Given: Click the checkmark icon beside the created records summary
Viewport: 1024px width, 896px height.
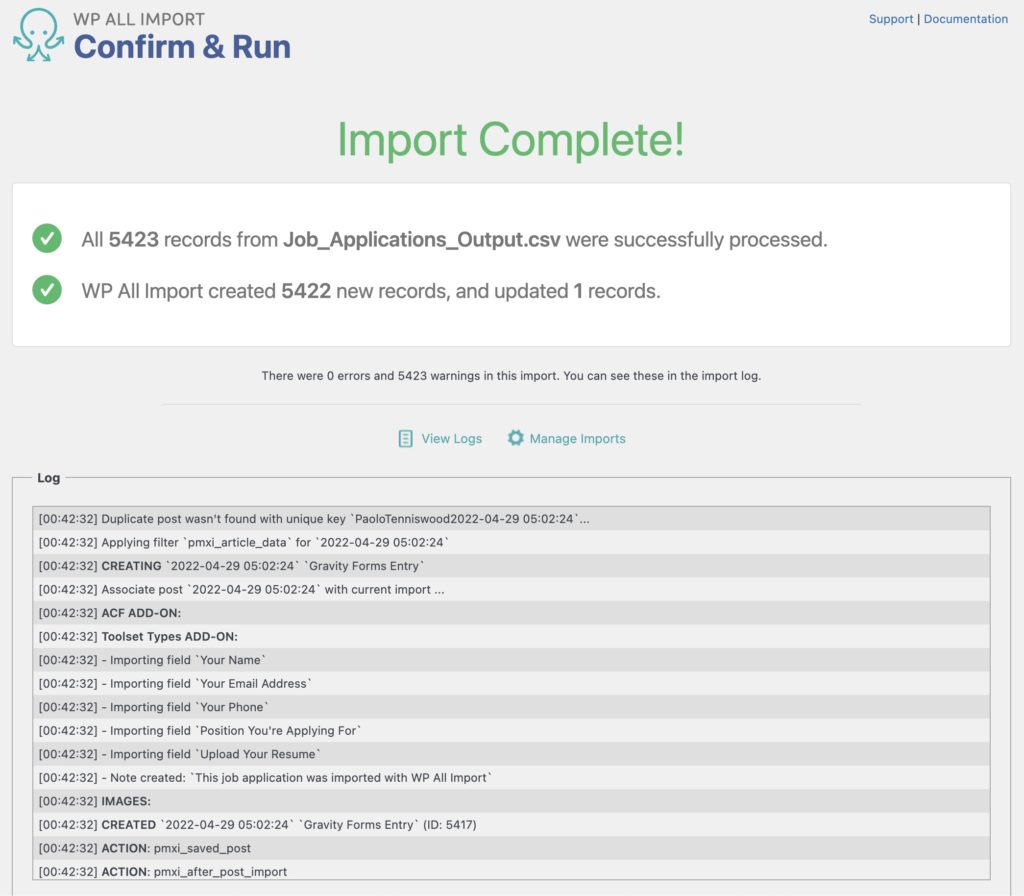Looking at the screenshot, I should coord(46,290).
